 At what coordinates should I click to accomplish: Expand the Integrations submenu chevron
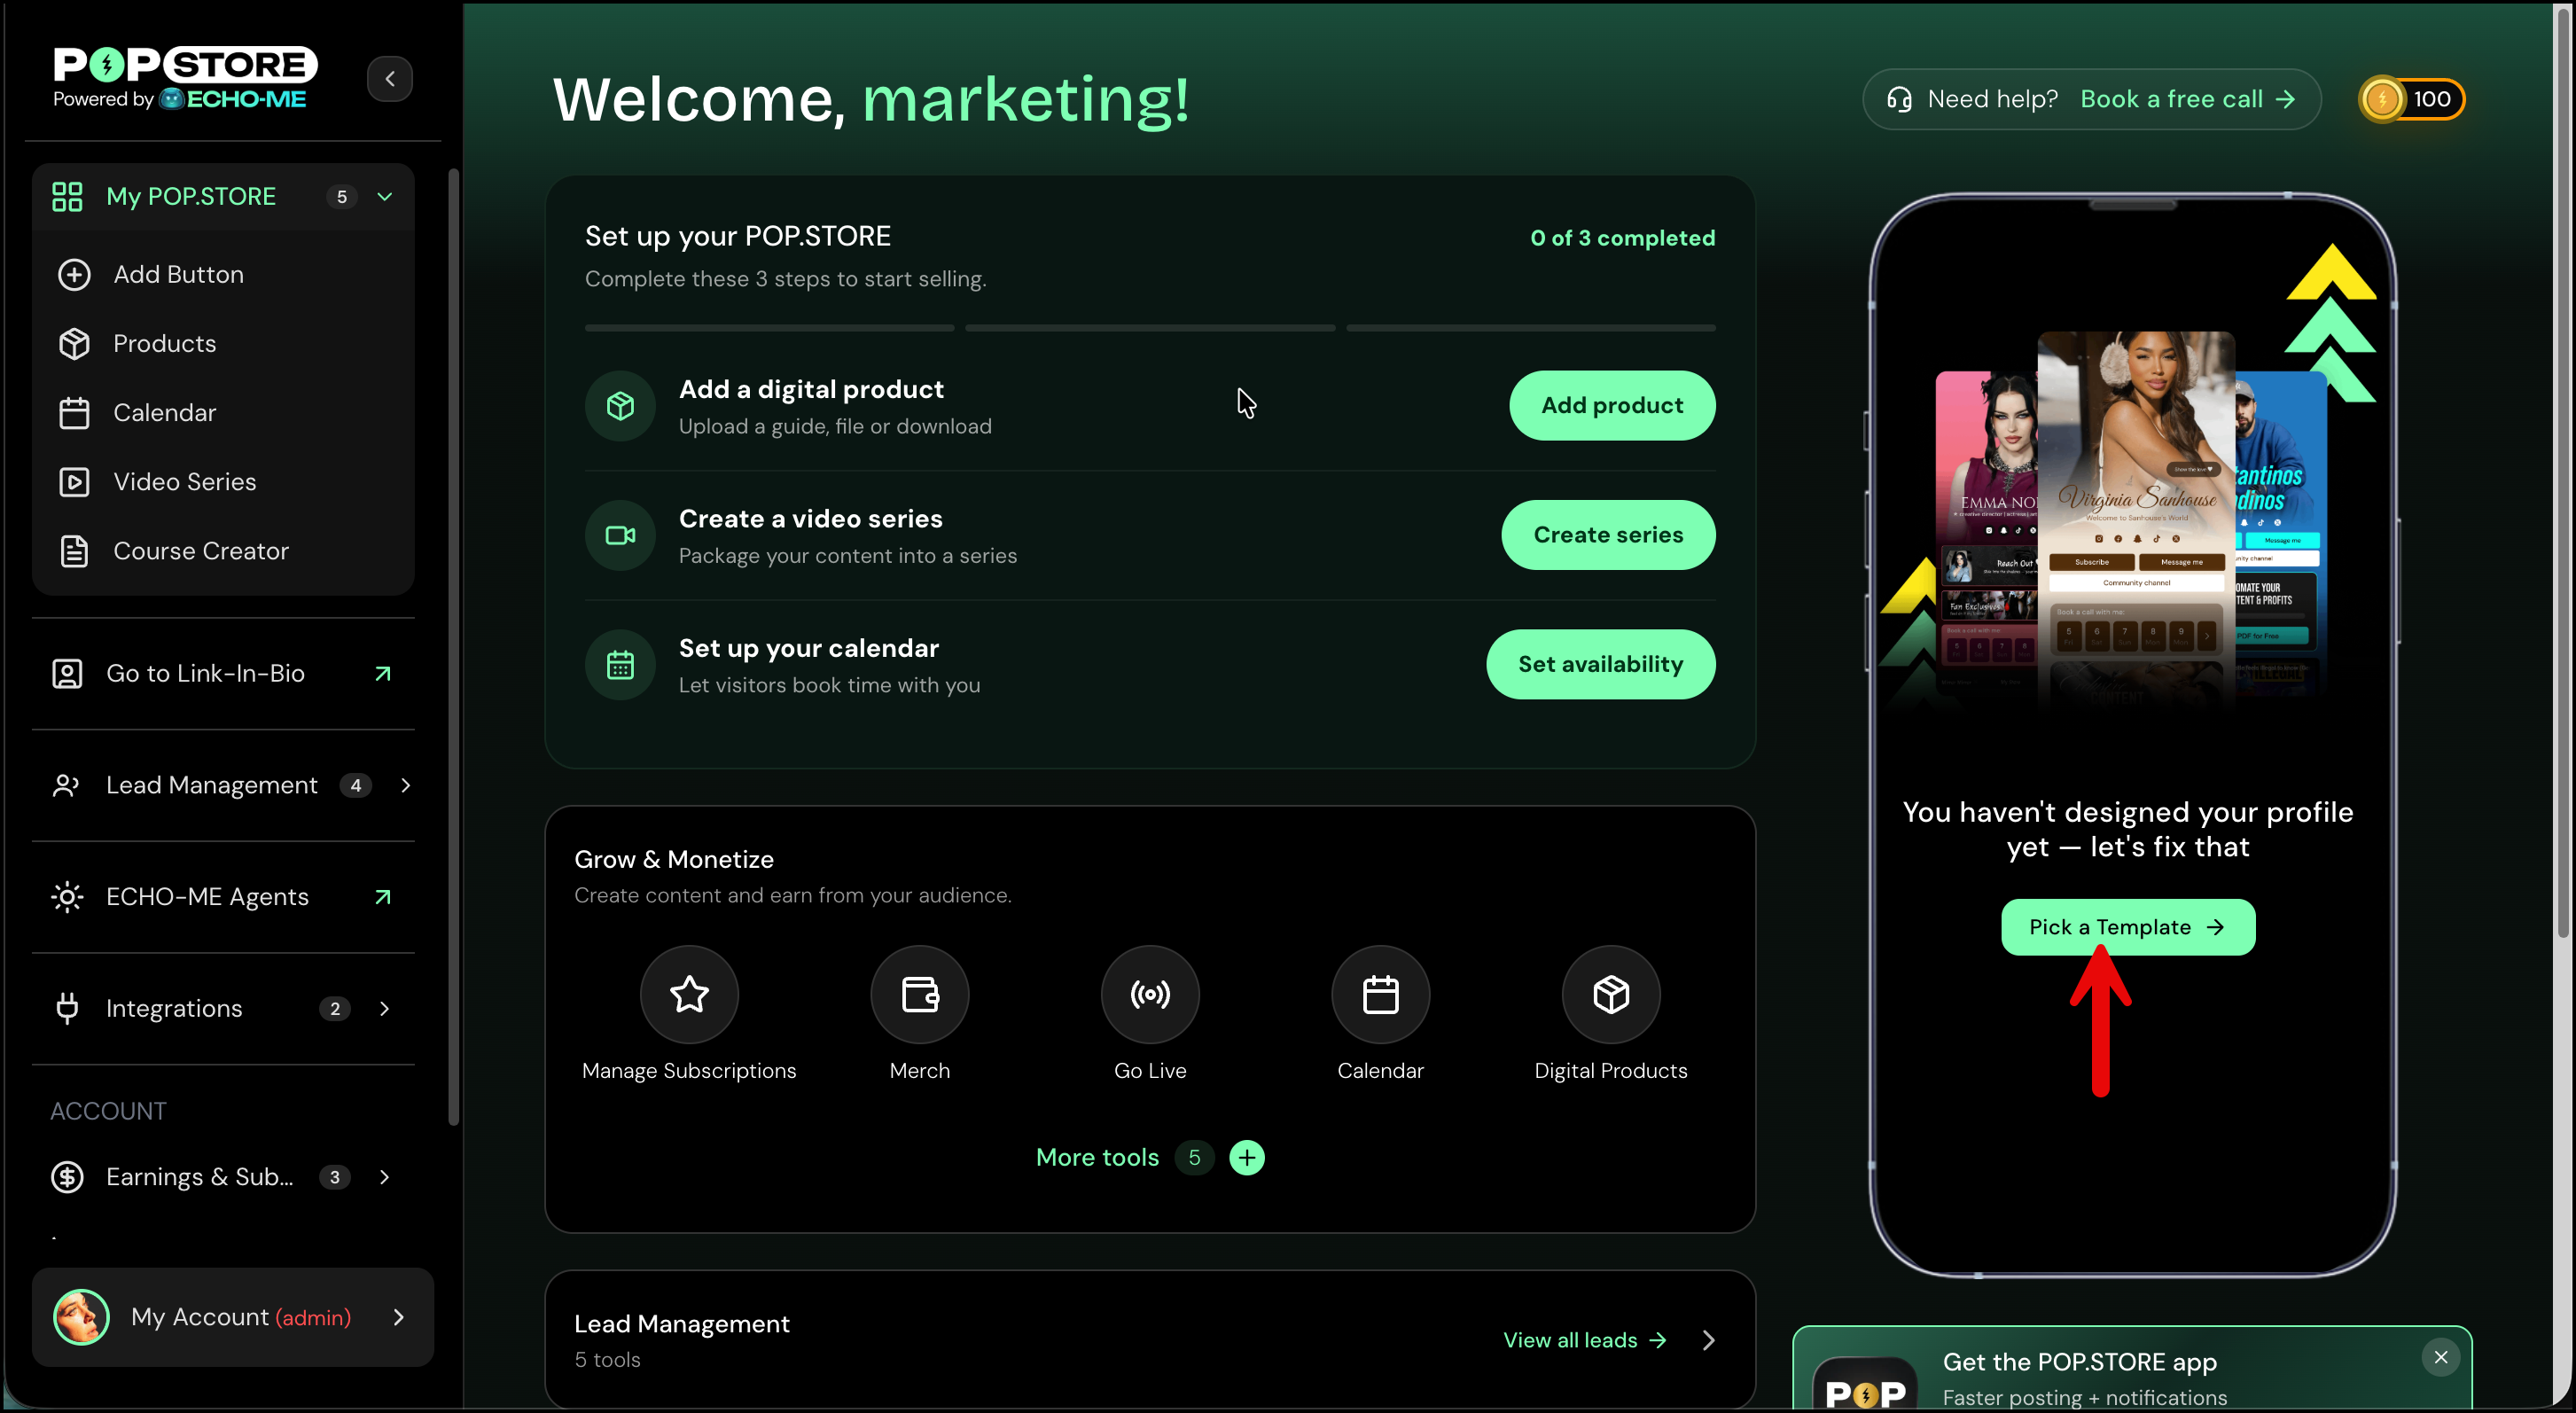point(384,1009)
